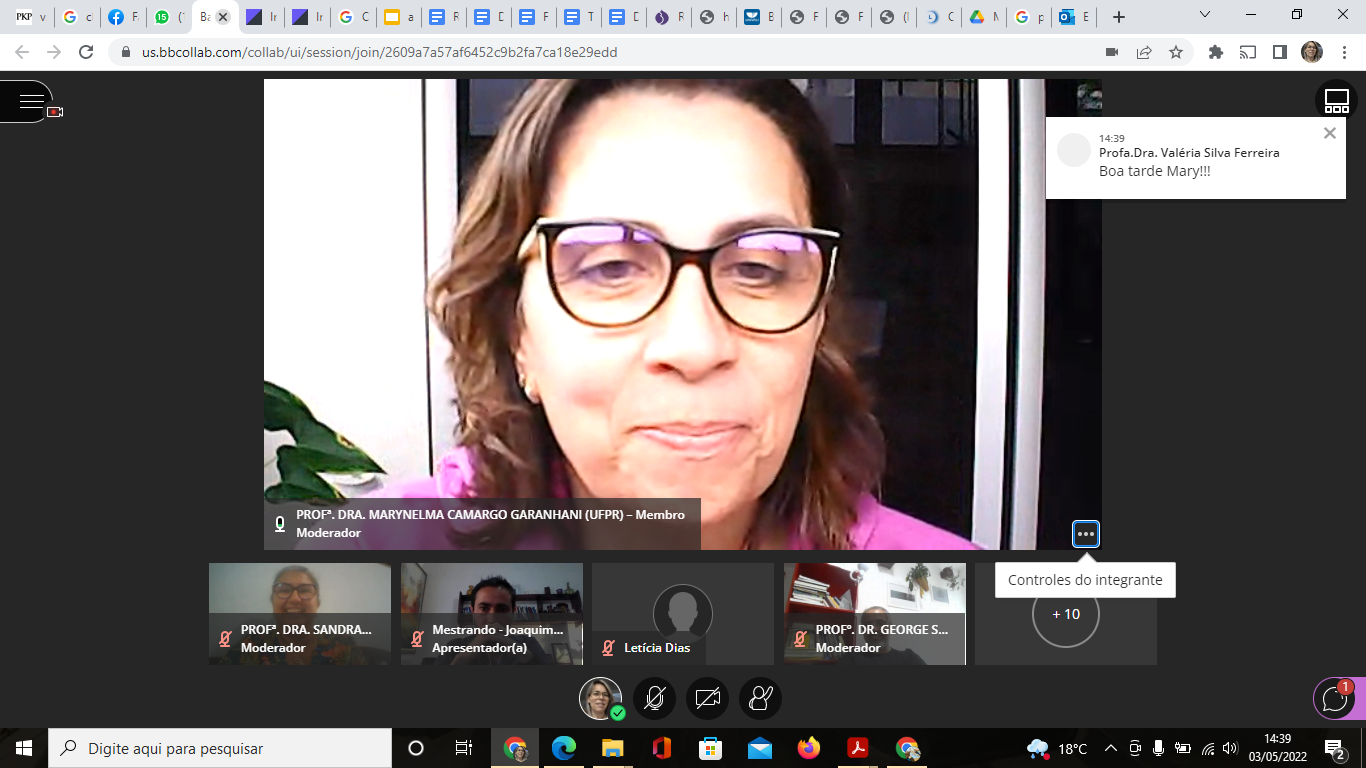Close the Valéria chat notification popup
The width and height of the screenshot is (1366, 768).
(x=1329, y=133)
